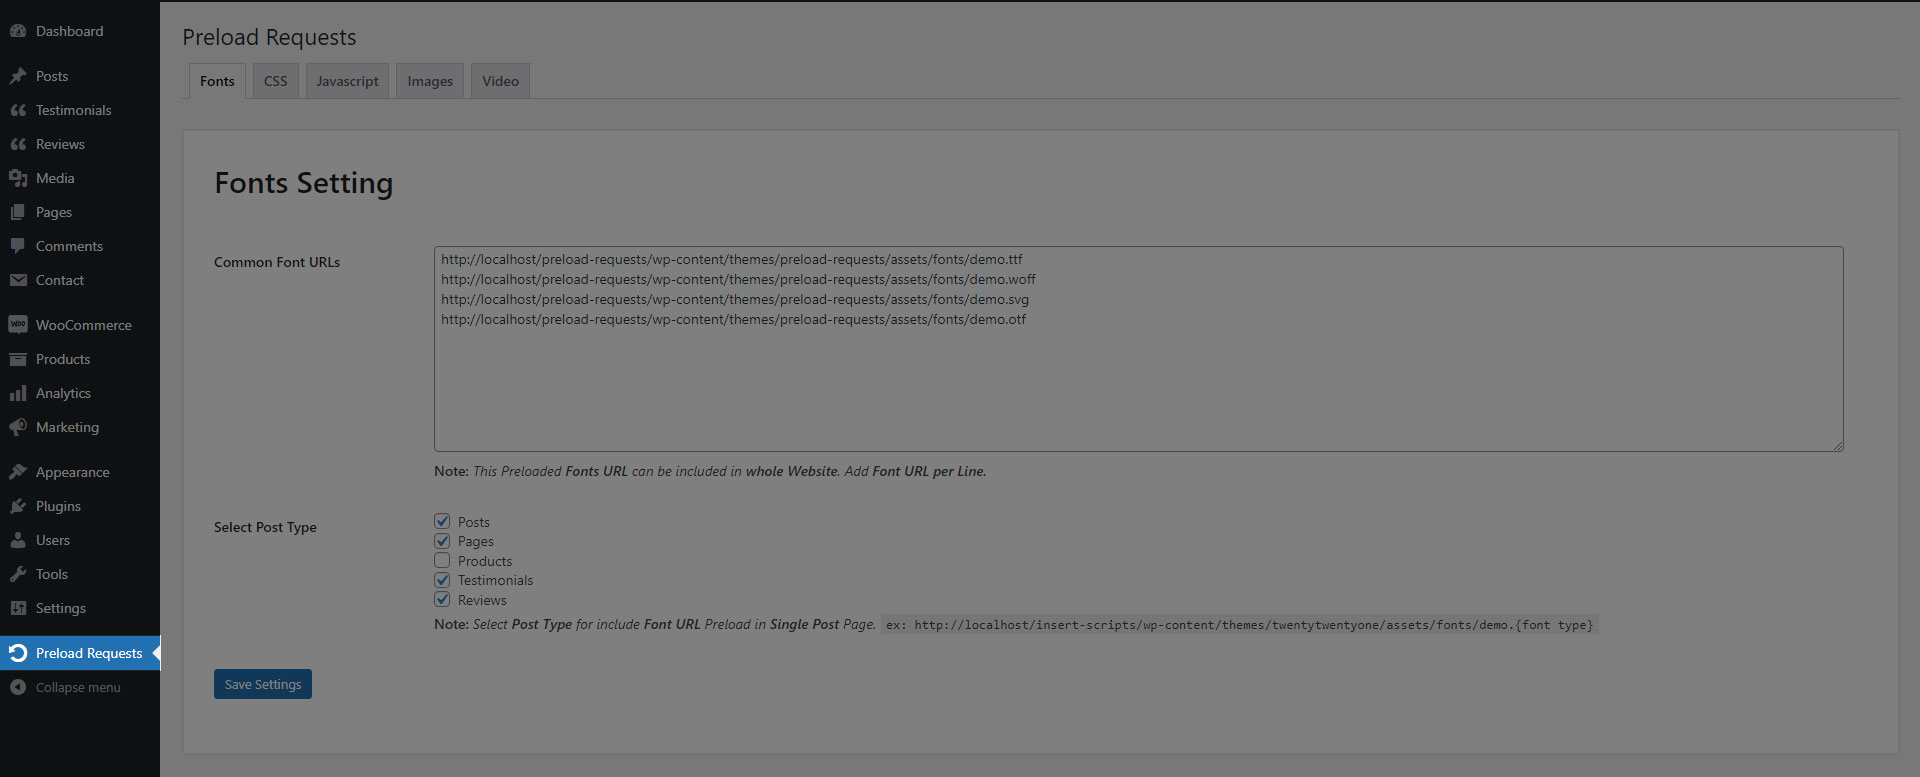
Task: Click the Reviews quote icon
Action: point(18,144)
